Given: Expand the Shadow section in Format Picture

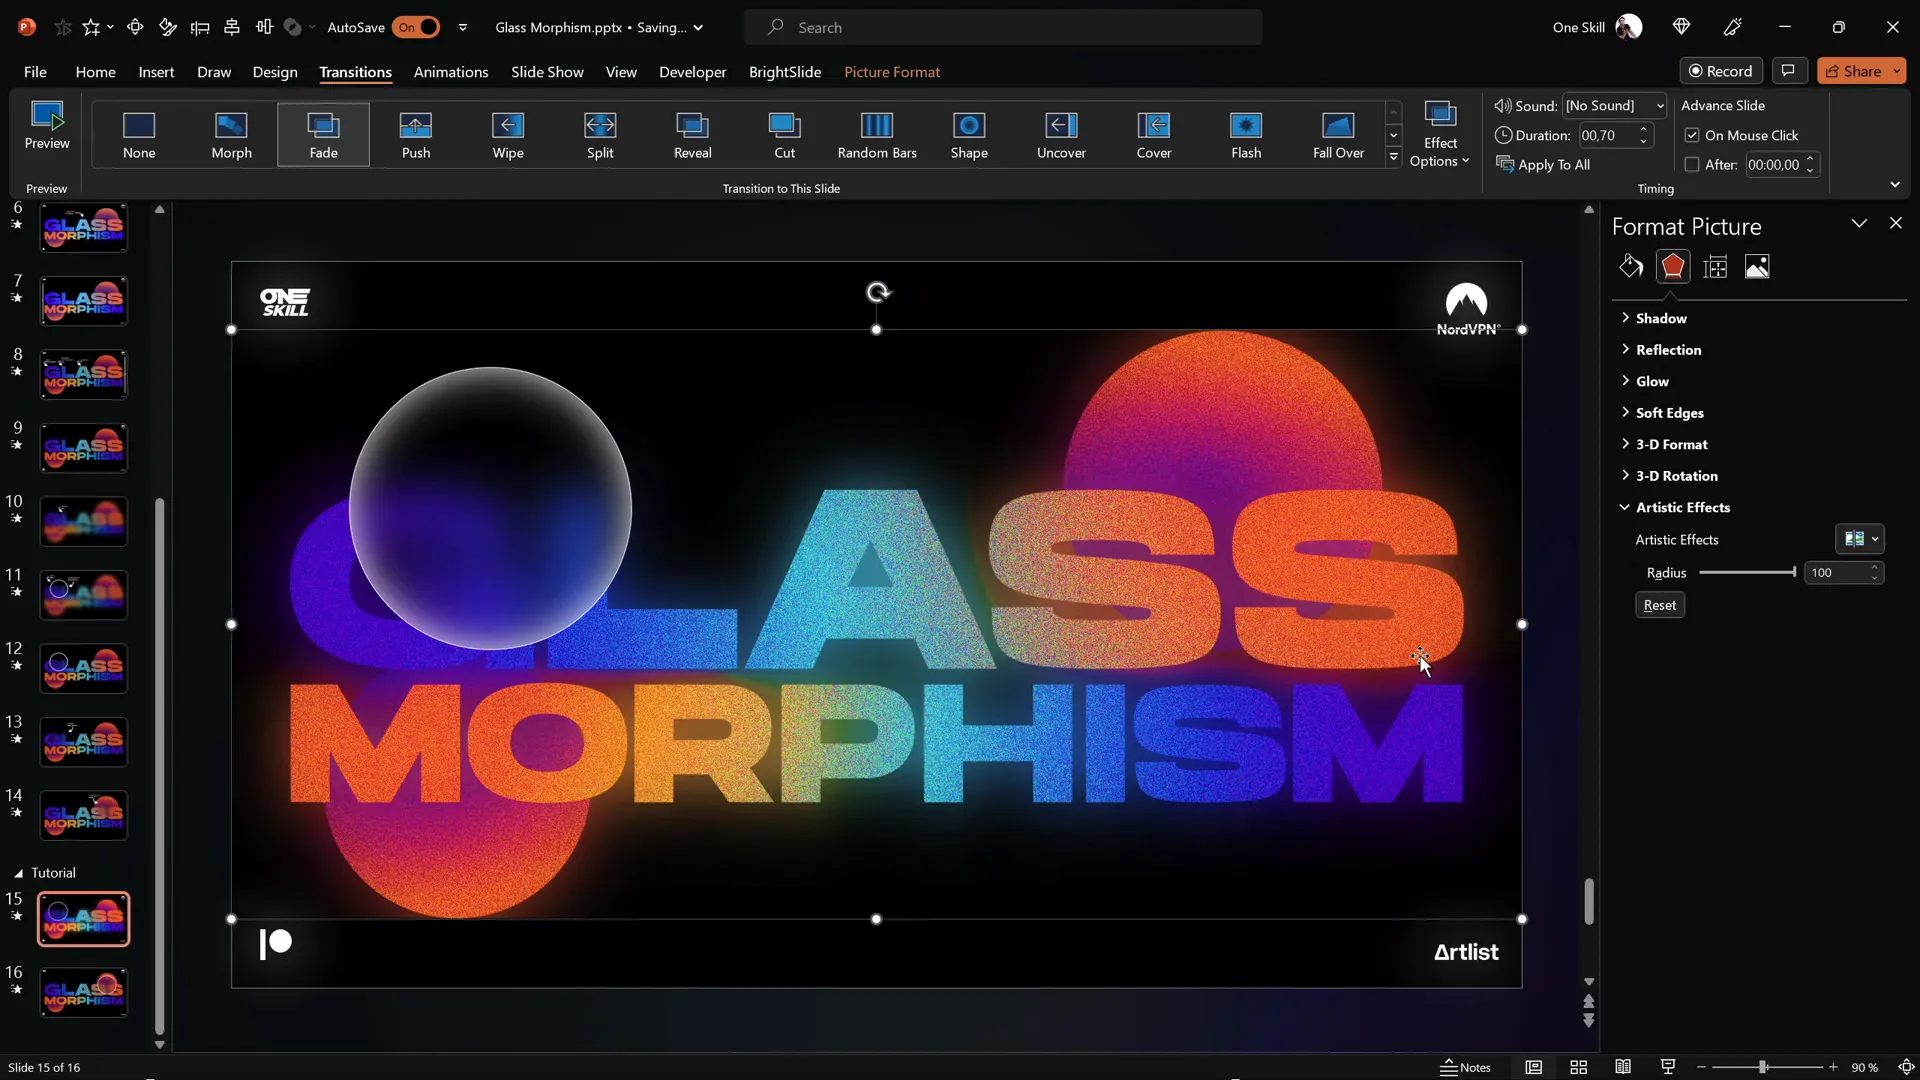Looking at the screenshot, I should [1662, 317].
